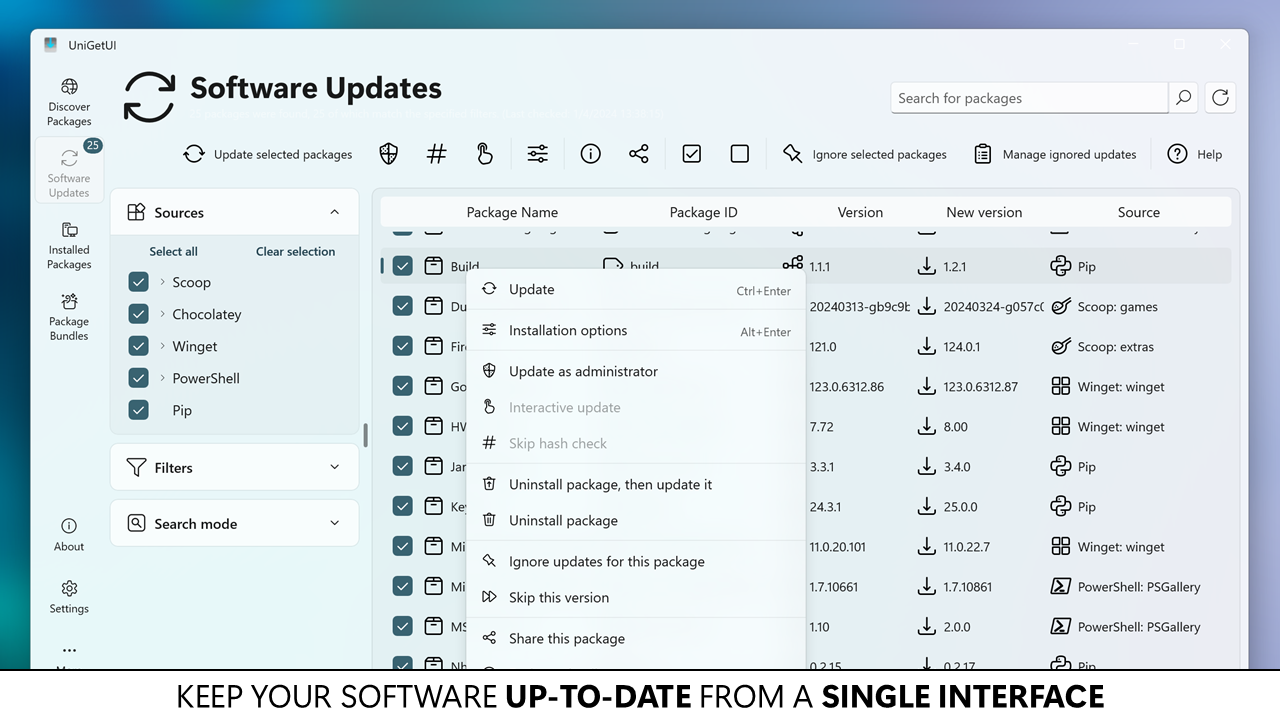Select the update-as-administrator shield icon
The image size is (1280, 720).
click(388, 153)
